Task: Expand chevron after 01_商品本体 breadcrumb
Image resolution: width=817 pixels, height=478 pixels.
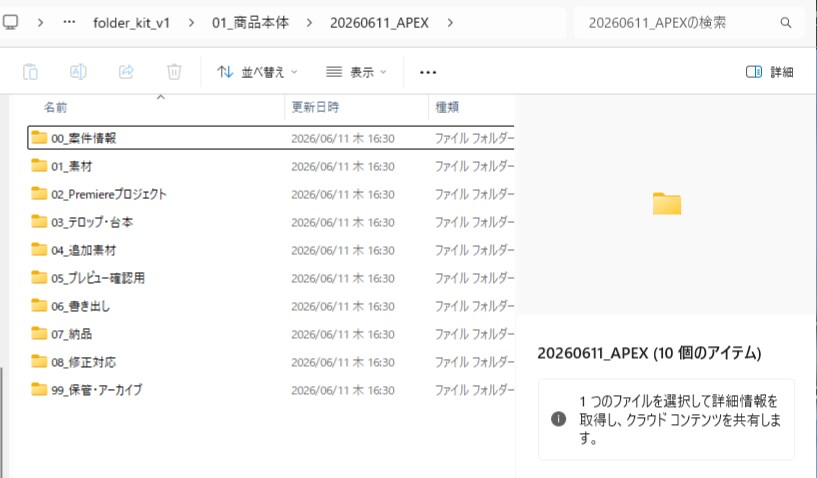Action: [310, 22]
